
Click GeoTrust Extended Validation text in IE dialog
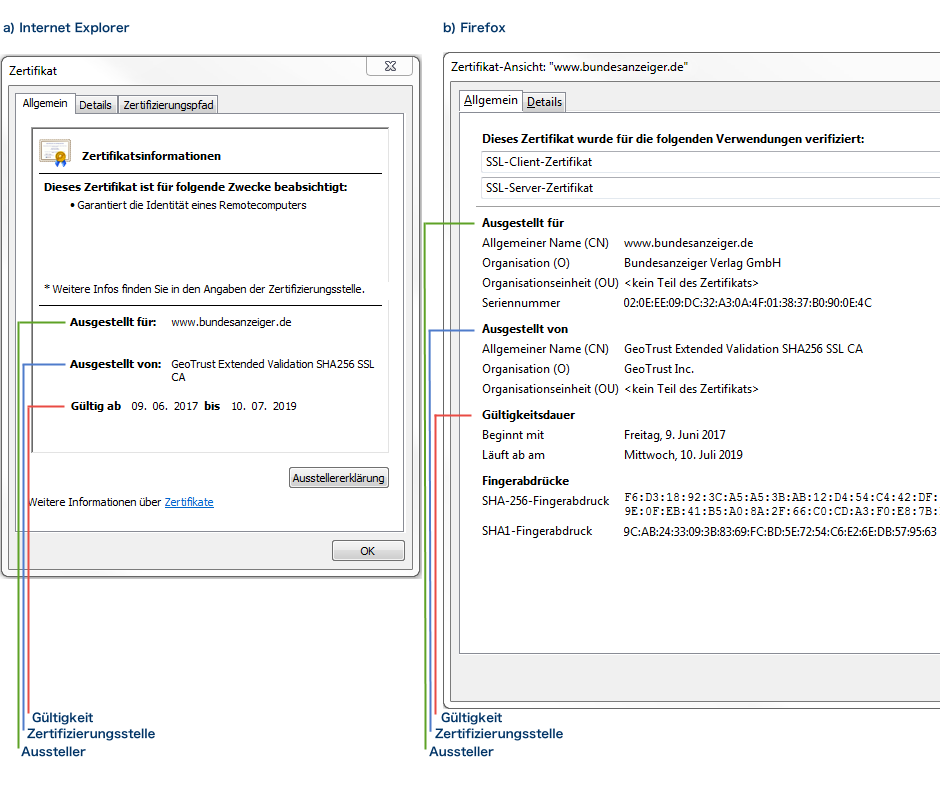[272, 370]
